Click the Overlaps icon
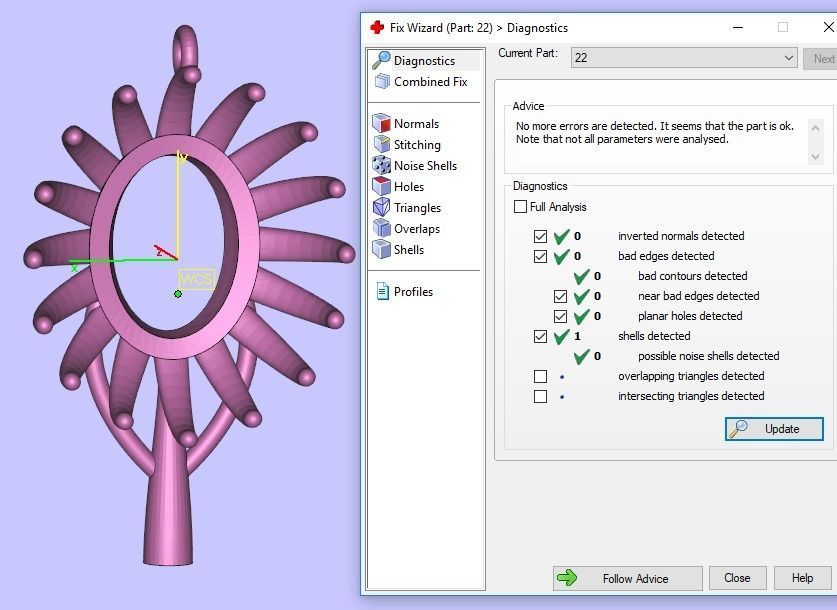Screen dimensions: 837x610 381,228
